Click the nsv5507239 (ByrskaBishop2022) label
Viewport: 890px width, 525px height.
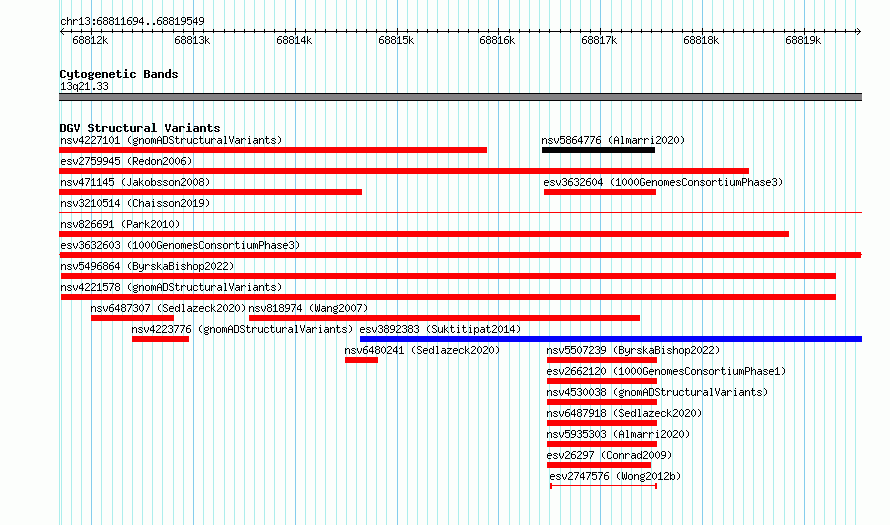[633, 350]
